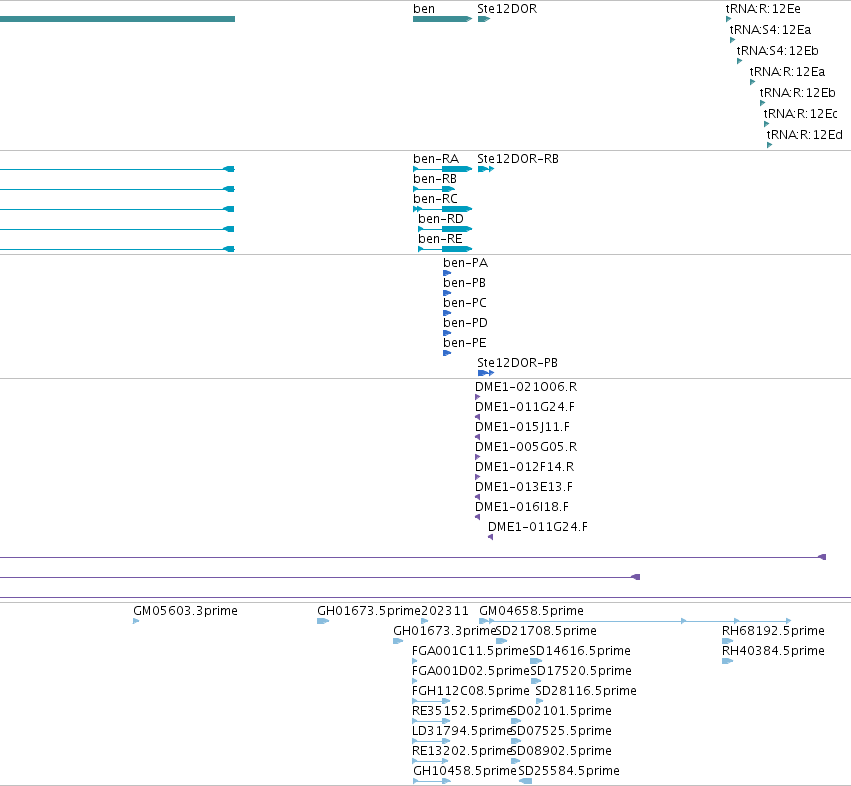Pick the SD02101.5prime EST label
The width and height of the screenshot is (851, 786).
pyautogui.click(x=561, y=711)
